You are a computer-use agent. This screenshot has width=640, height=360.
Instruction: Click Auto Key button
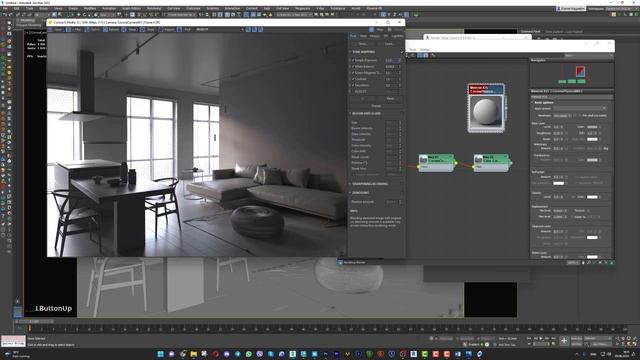[x=576, y=338]
